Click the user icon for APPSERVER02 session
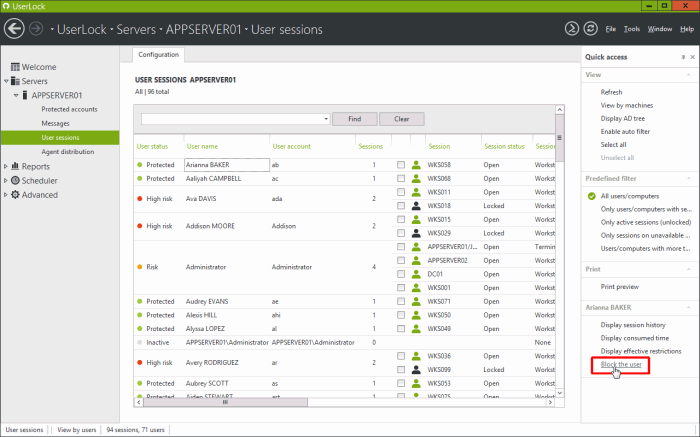This screenshot has width=700, height=437. (416, 260)
